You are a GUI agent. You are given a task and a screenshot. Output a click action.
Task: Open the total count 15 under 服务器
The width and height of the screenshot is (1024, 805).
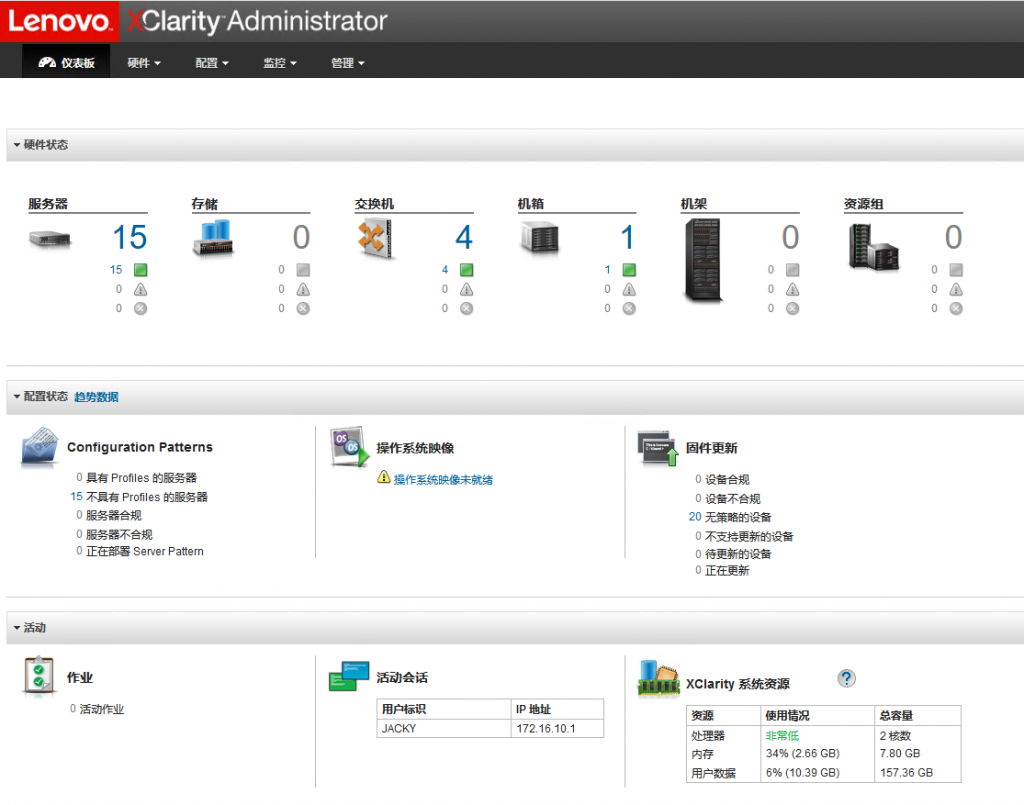(x=129, y=237)
